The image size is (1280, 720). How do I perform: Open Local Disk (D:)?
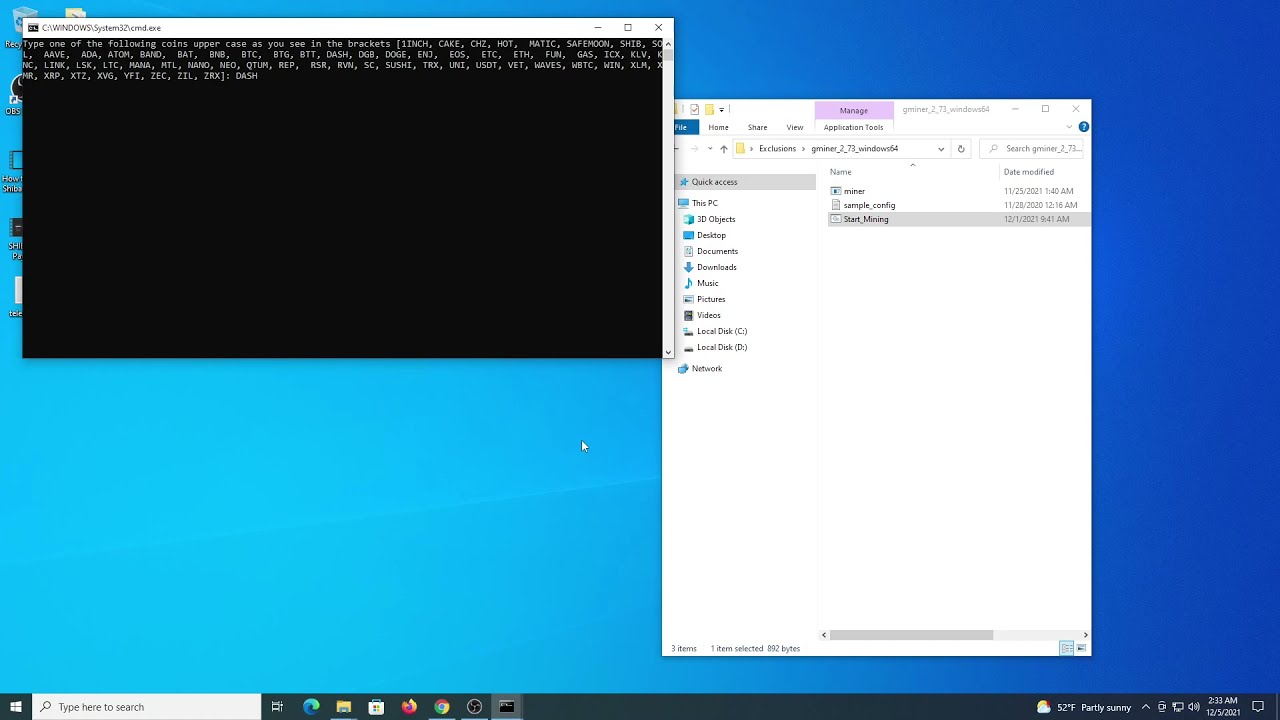click(x=721, y=347)
